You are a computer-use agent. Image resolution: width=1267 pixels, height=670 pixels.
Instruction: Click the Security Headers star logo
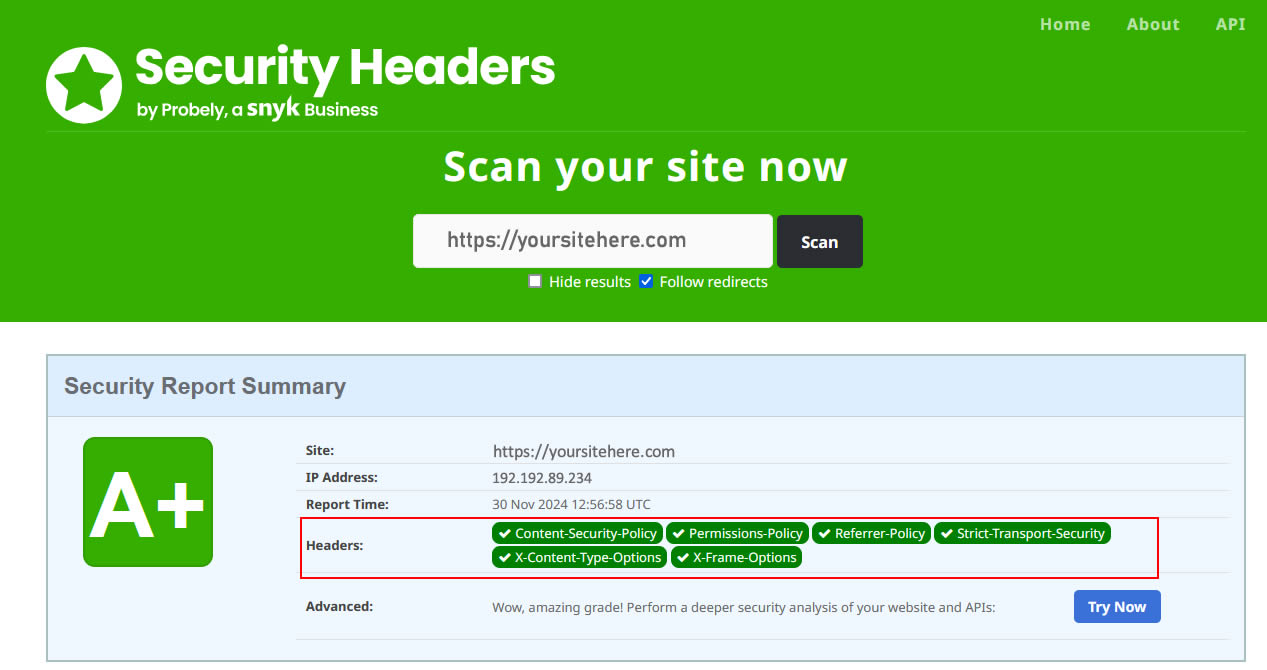[x=84, y=84]
